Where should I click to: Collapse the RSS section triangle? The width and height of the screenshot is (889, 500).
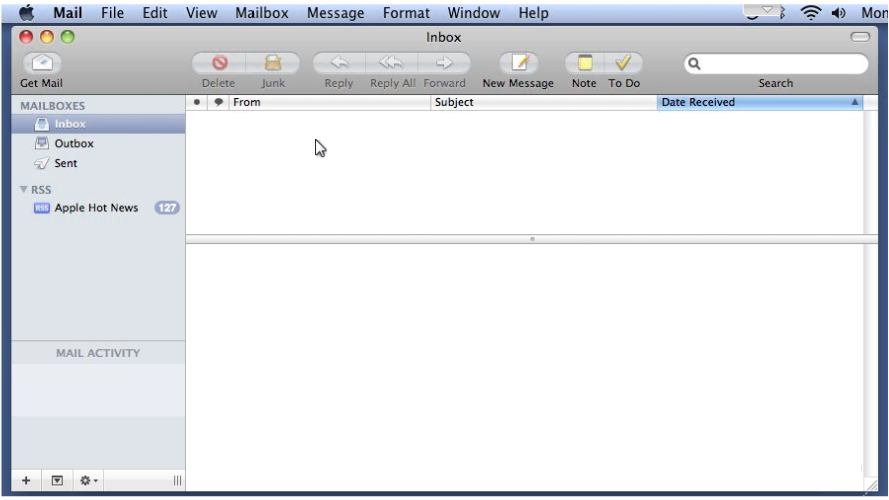(23, 189)
